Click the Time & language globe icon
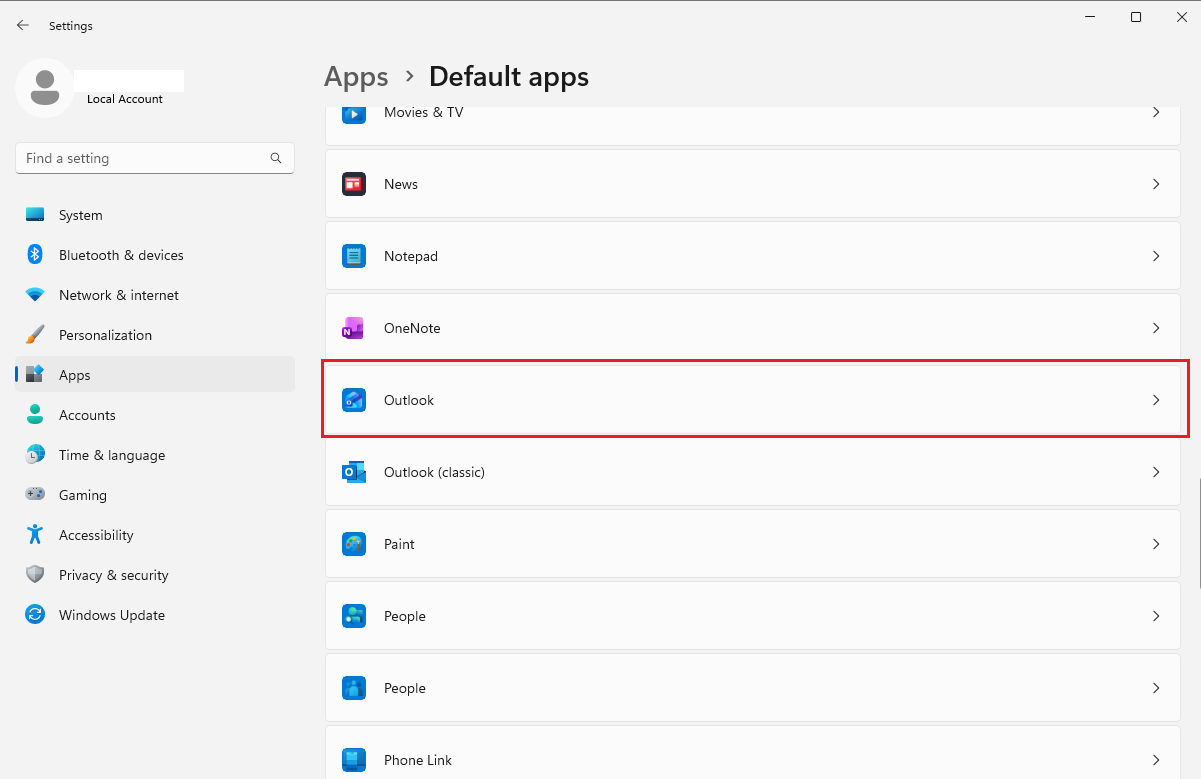 [x=35, y=455]
